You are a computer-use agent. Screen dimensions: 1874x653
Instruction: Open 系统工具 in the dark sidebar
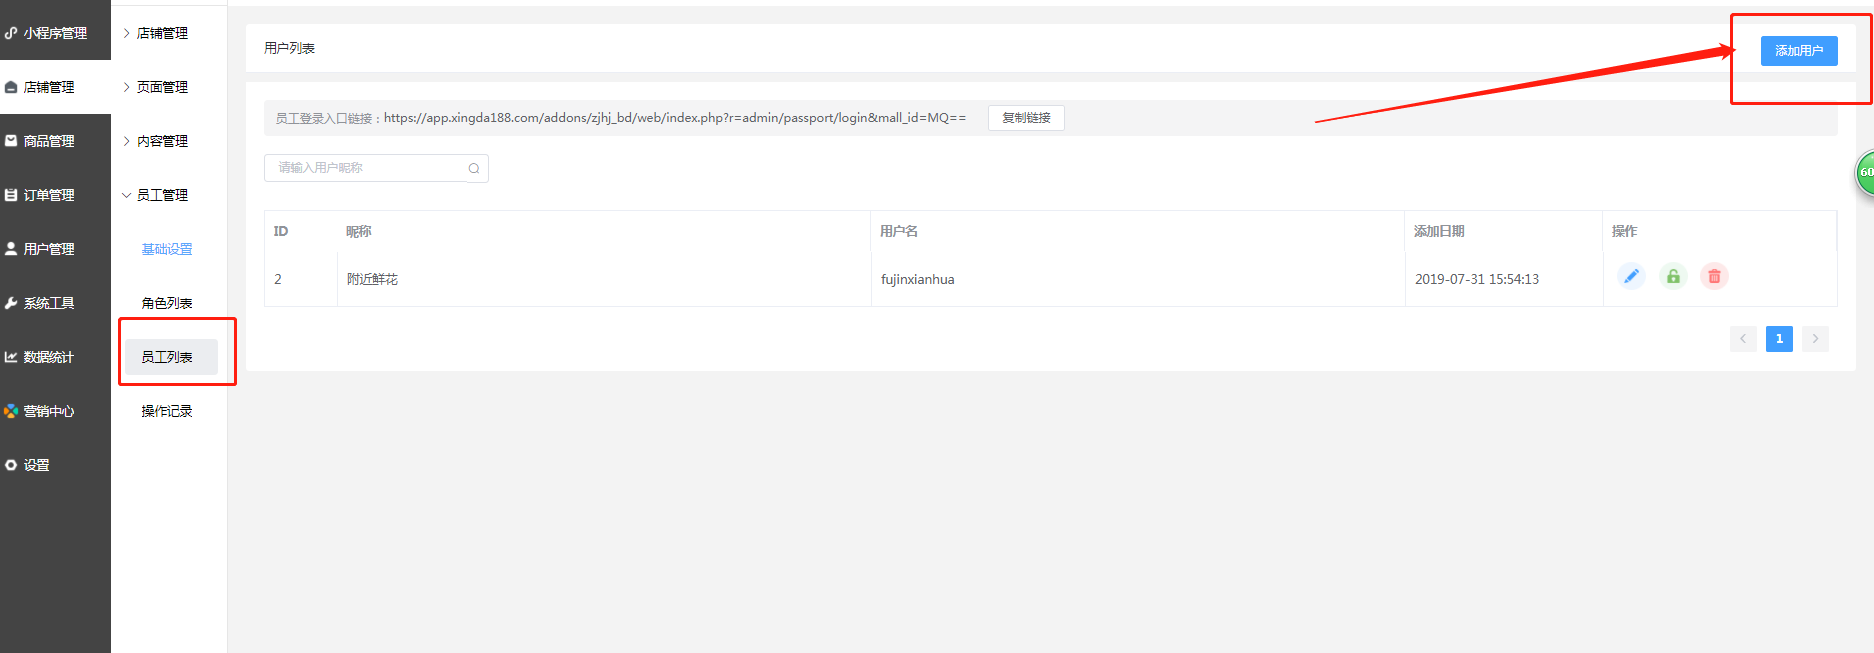point(55,303)
